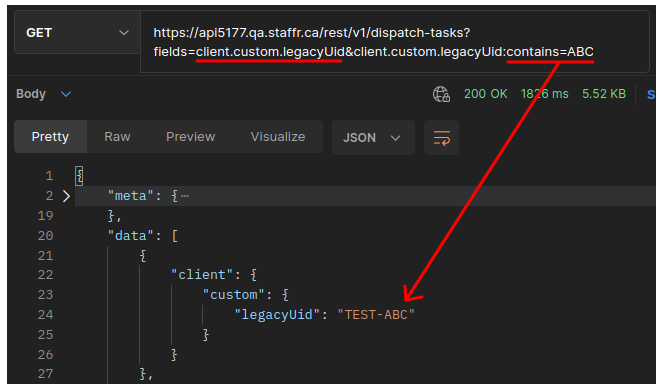
Task: Click the 5.52 KB response size
Action: point(604,94)
